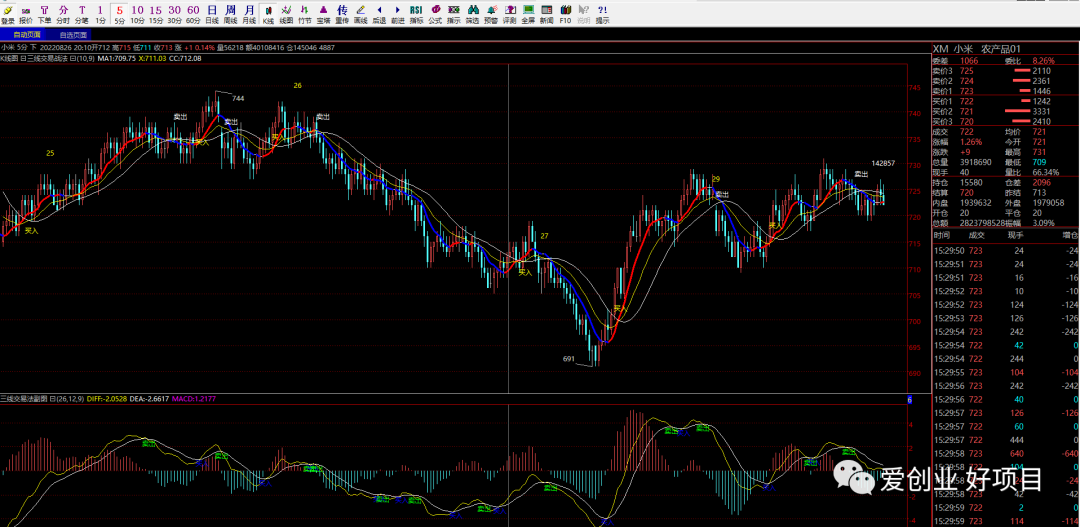Select the 60分 timeframe

194,13
